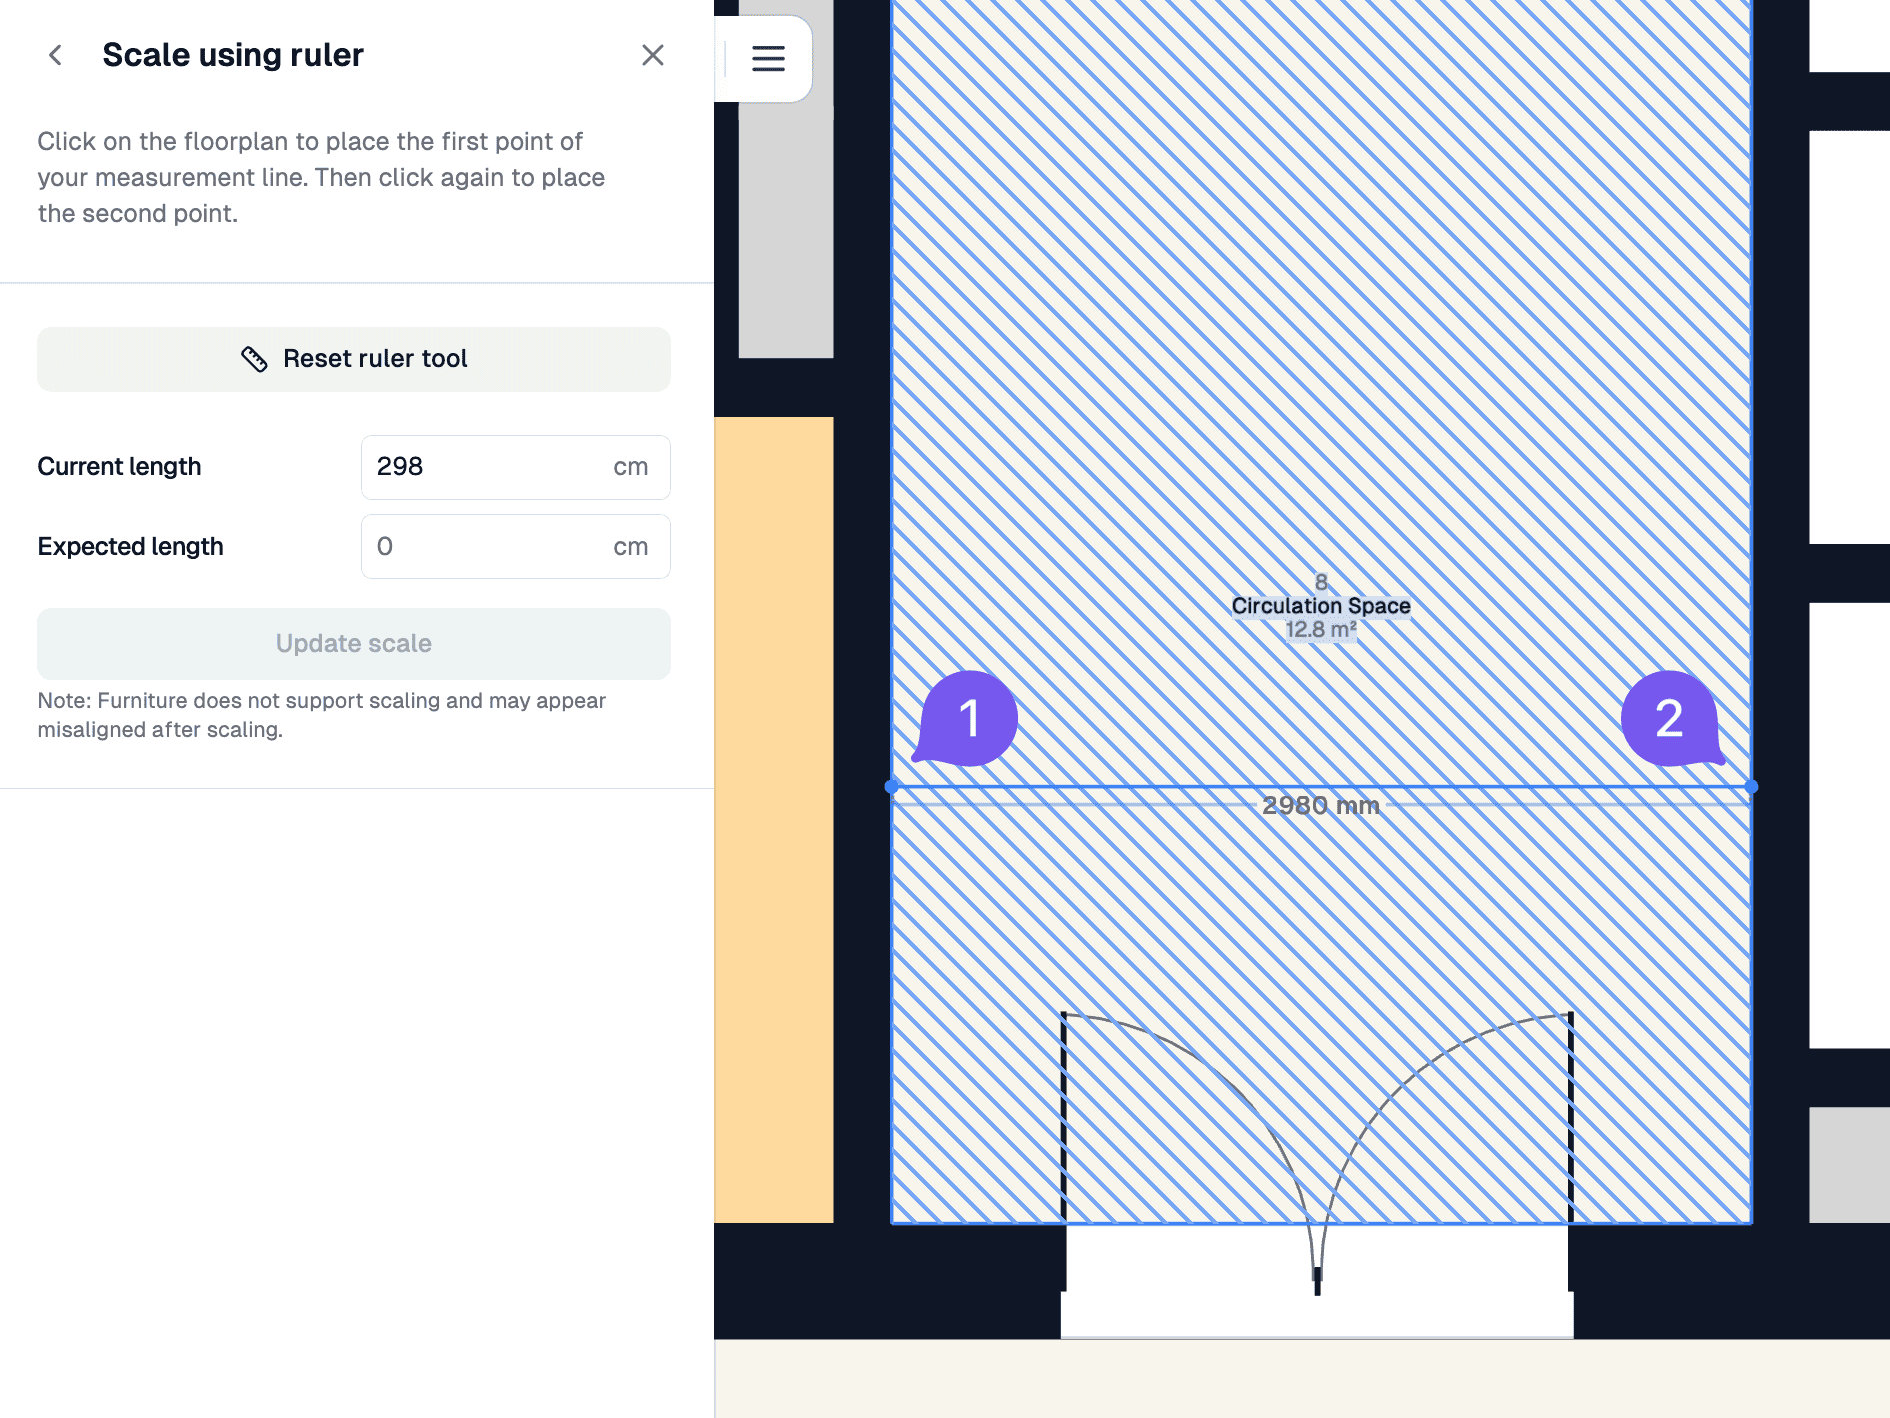Close the Scale using ruler panel

(x=653, y=55)
